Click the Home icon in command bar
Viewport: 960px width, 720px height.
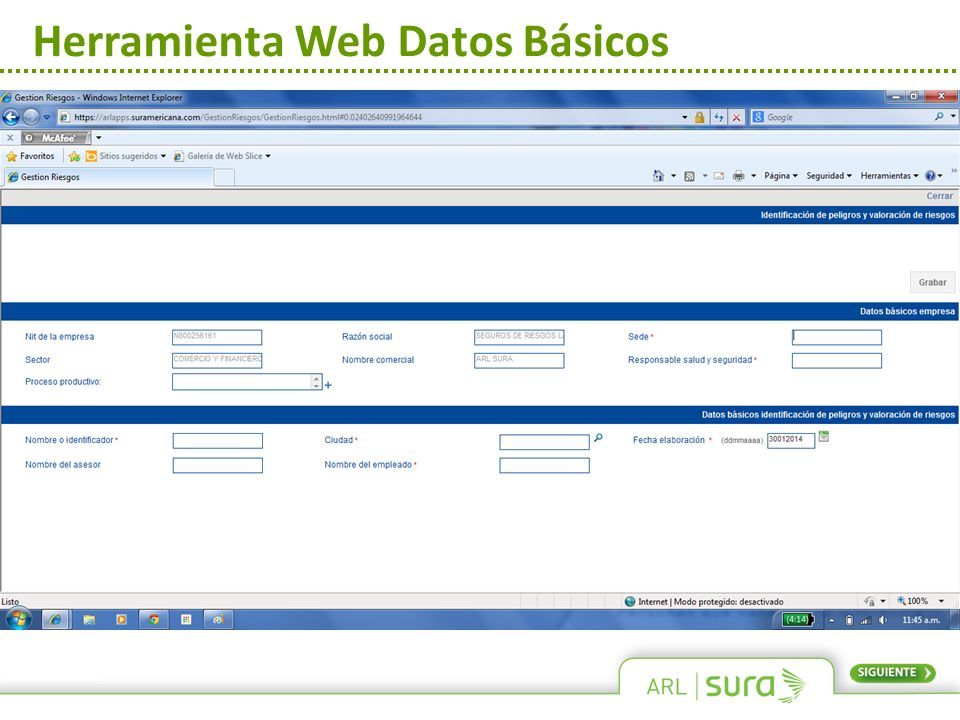click(658, 176)
